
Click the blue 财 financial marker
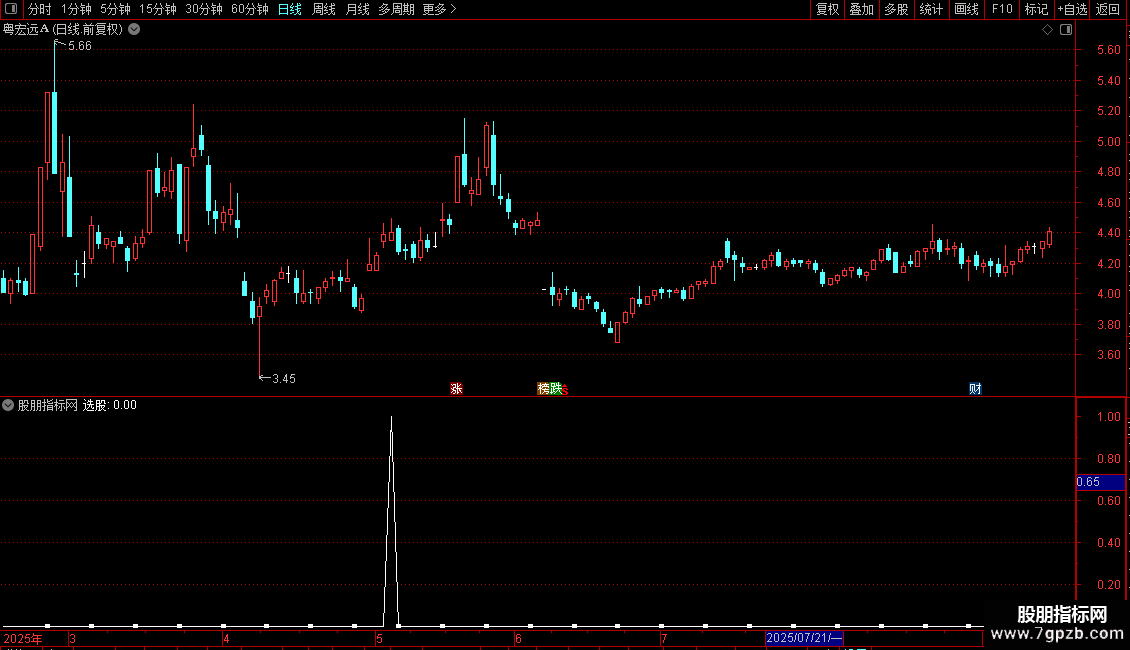pyautogui.click(x=975, y=388)
